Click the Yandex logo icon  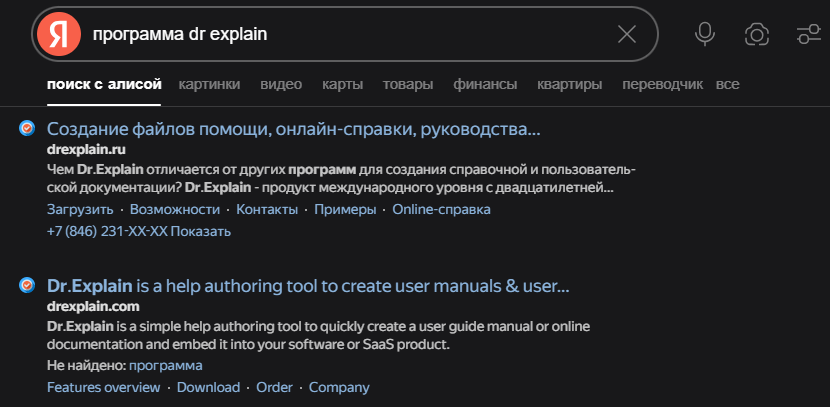coord(59,35)
